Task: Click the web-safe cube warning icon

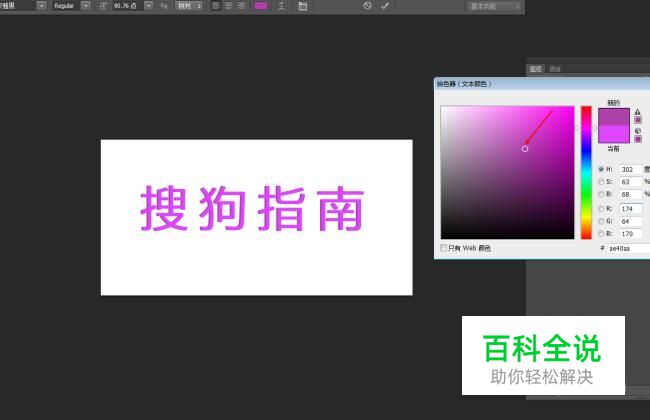Action: pos(638,131)
